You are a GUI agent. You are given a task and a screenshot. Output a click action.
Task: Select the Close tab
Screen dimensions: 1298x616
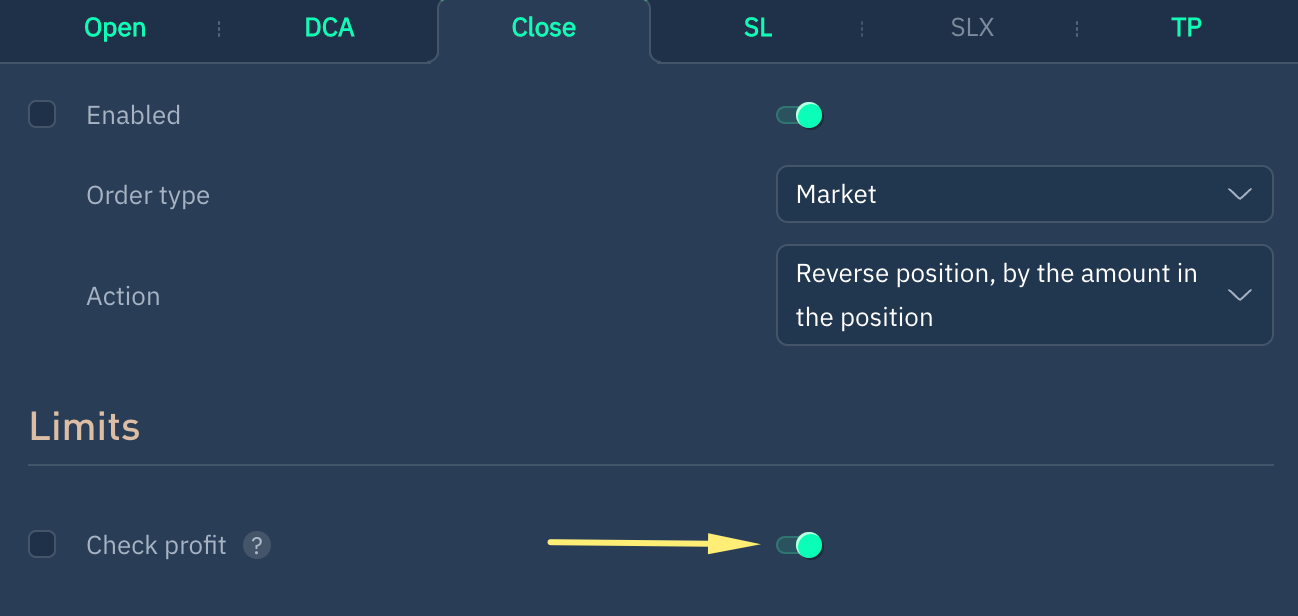point(544,28)
